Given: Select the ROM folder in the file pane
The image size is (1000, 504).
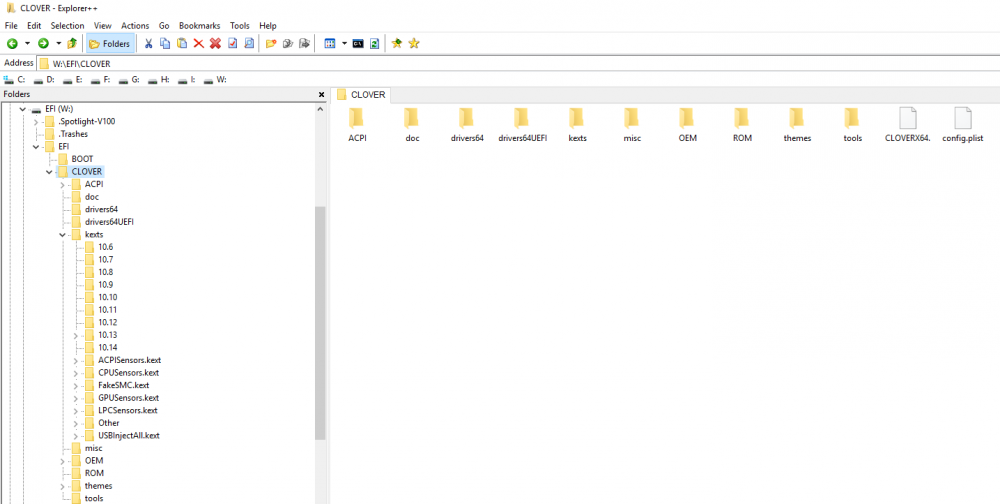Looking at the screenshot, I should pyautogui.click(x=743, y=125).
